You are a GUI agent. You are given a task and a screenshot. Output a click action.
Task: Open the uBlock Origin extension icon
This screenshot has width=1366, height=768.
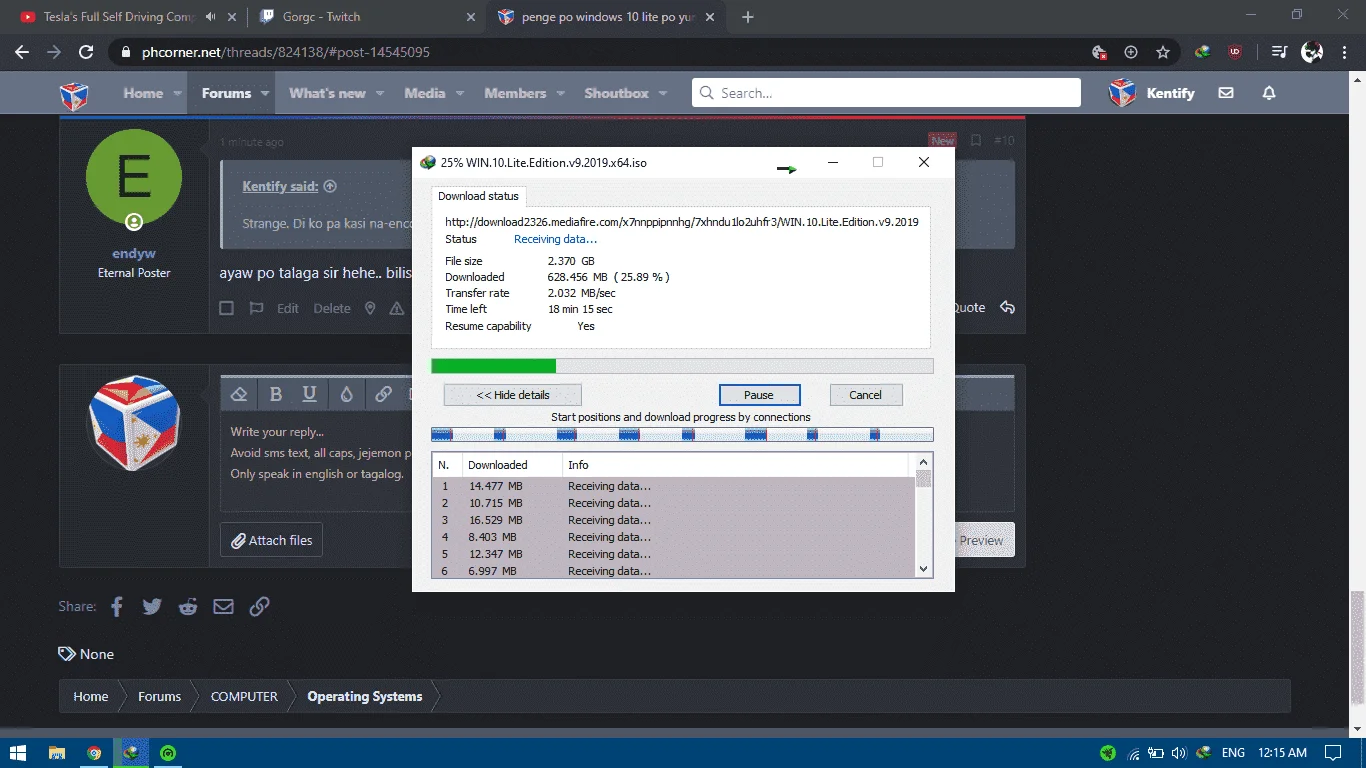pos(1235,52)
